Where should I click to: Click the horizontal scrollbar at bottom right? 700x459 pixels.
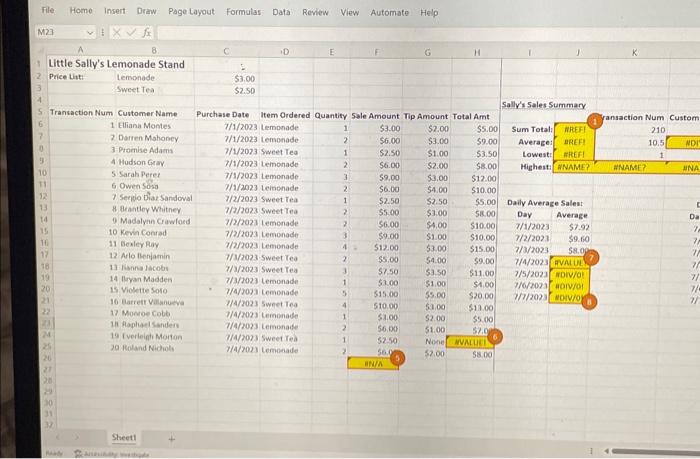(655, 451)
